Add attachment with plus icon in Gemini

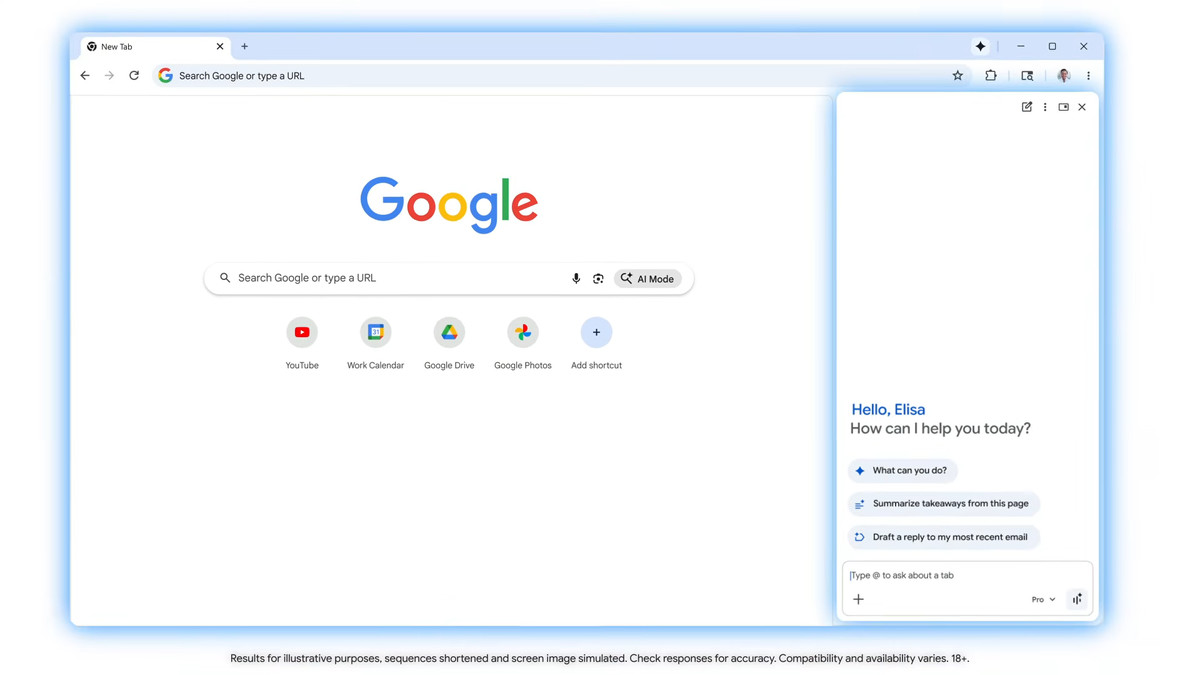858,599
